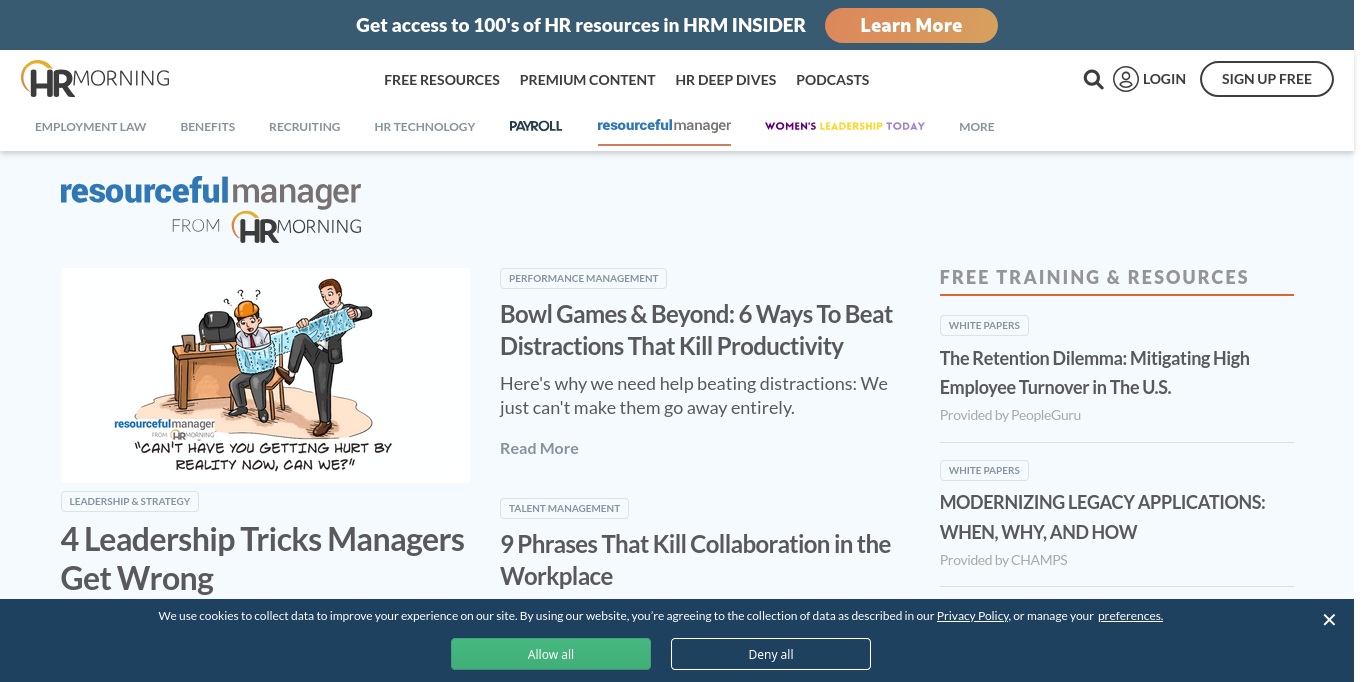Open Women's Leadership Today tab

845,126
